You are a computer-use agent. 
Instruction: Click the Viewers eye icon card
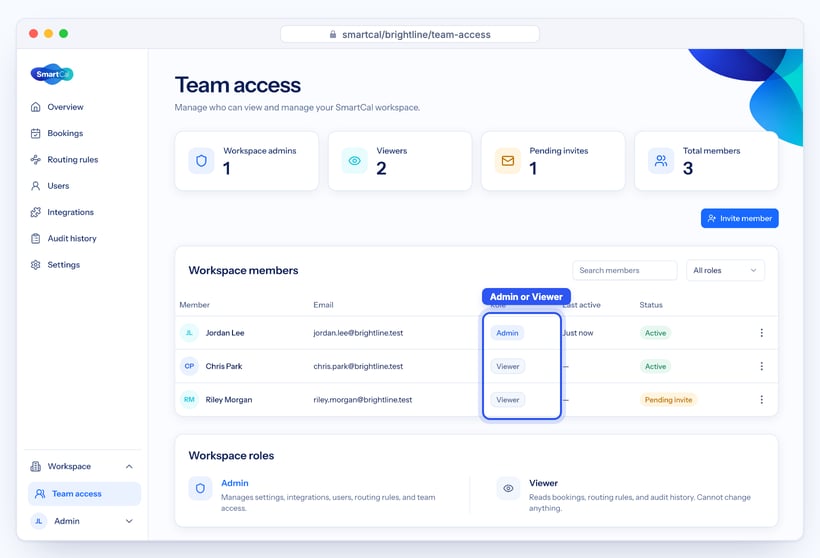pos(355,161)
